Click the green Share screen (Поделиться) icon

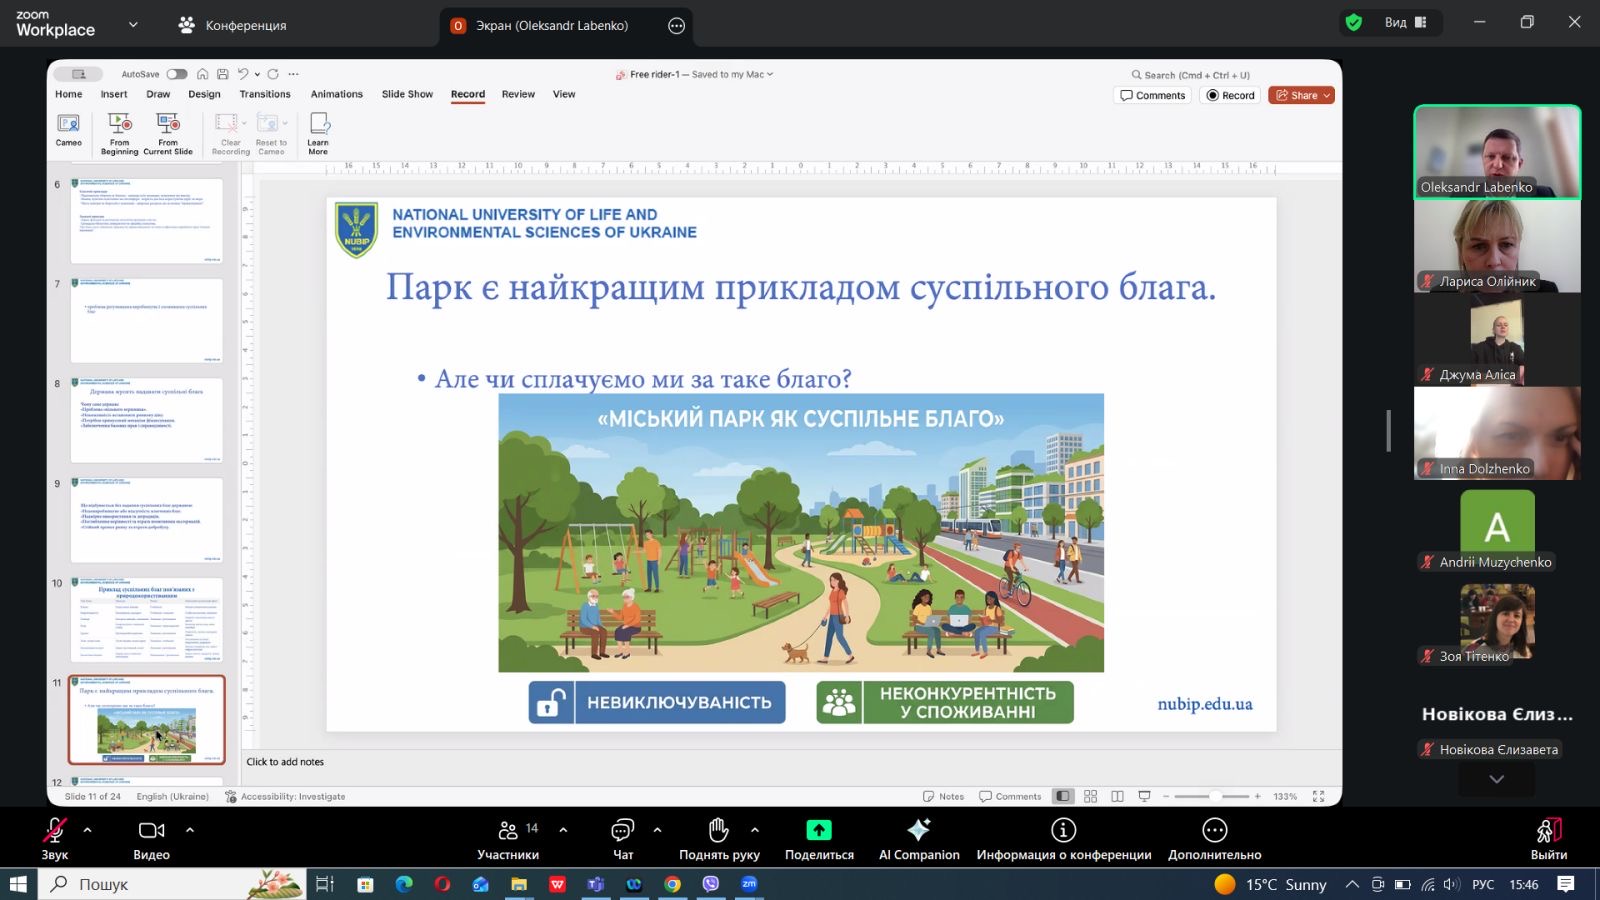click(x=818, y=830)
